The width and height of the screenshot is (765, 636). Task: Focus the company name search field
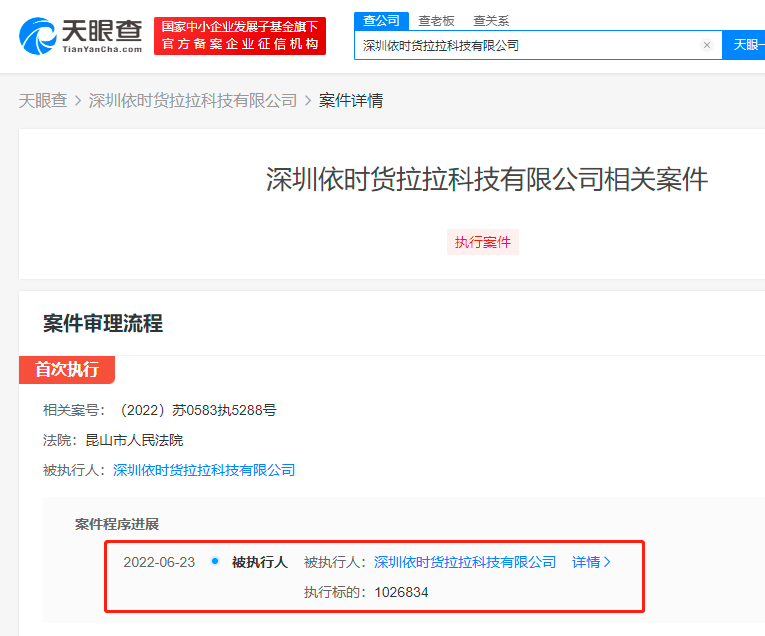coord(528,45)
